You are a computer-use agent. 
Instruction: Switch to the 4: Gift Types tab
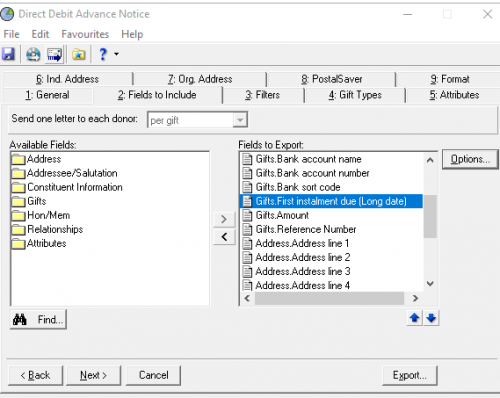coord(355,95)
